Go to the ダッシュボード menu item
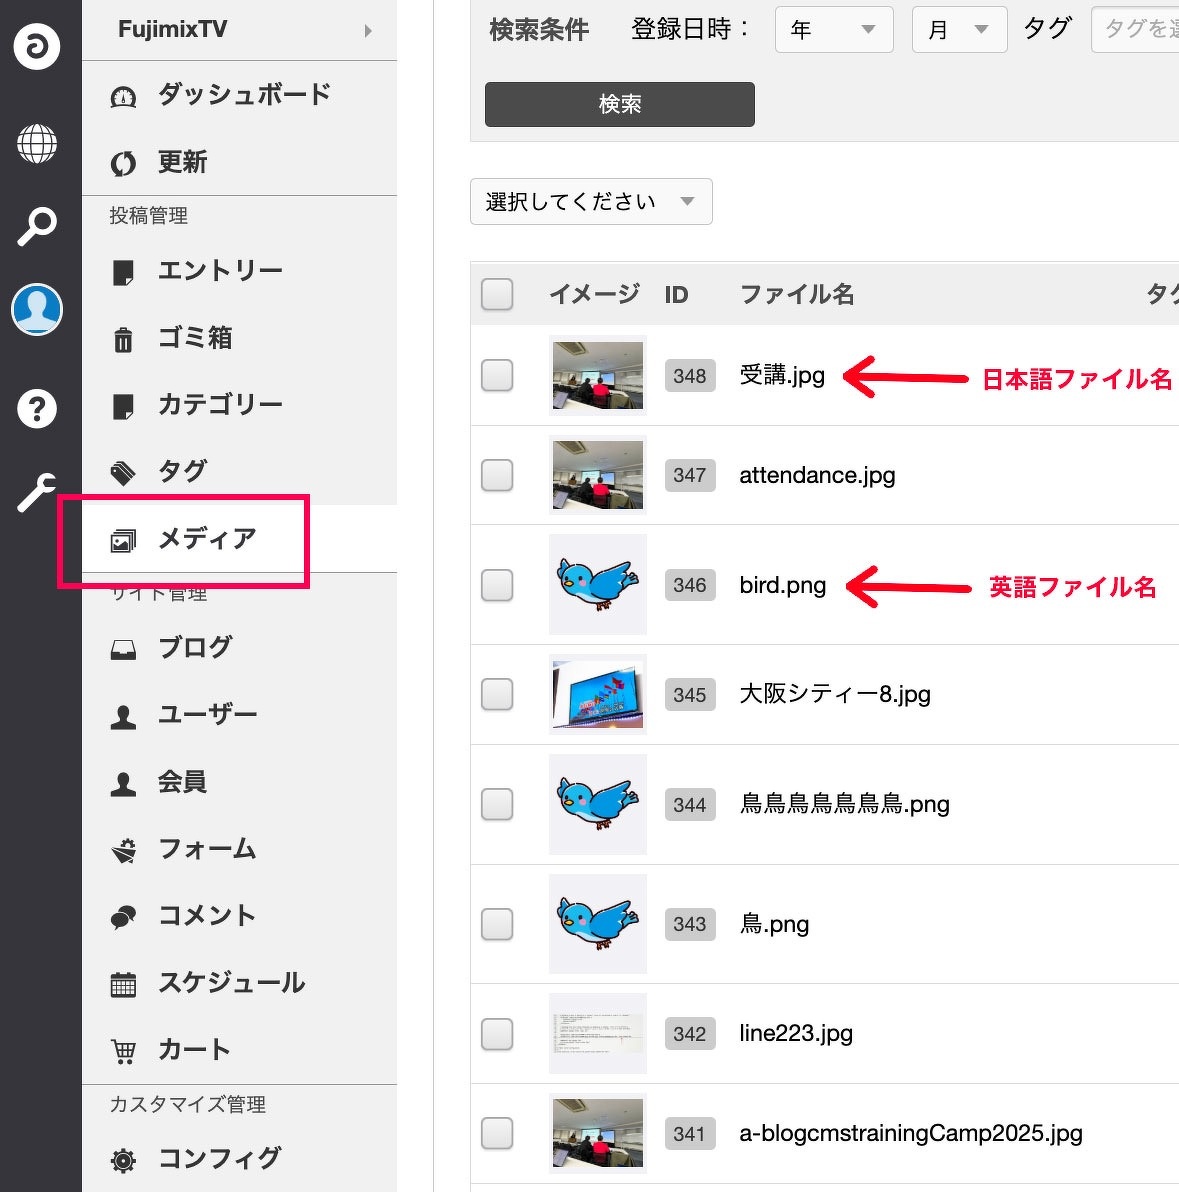Image resolution: width=1179 pixels, height=1192 pixels. (x=244, y=95)
